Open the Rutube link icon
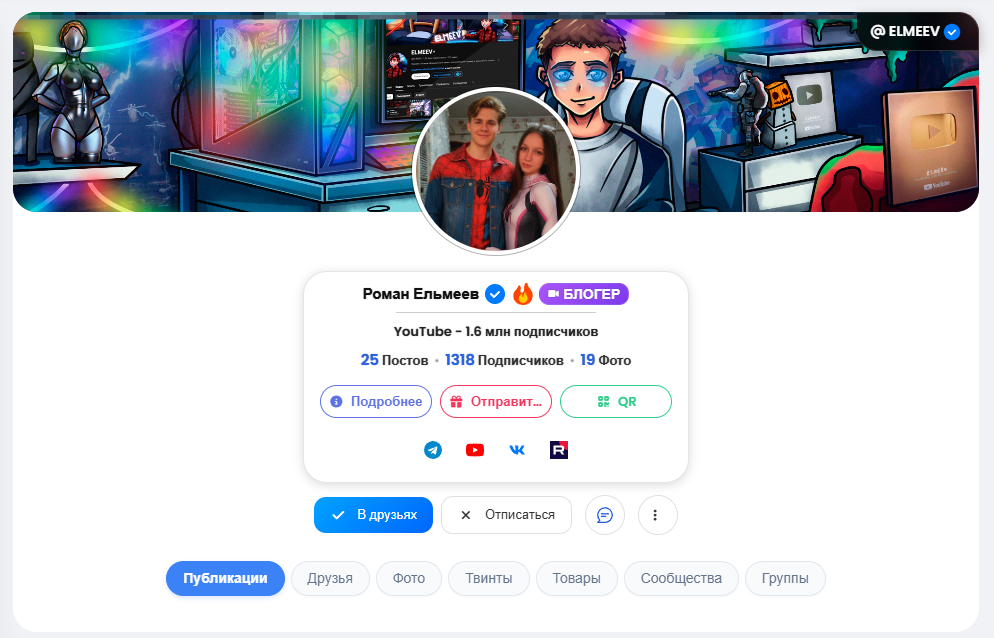 tap(559, 450)
